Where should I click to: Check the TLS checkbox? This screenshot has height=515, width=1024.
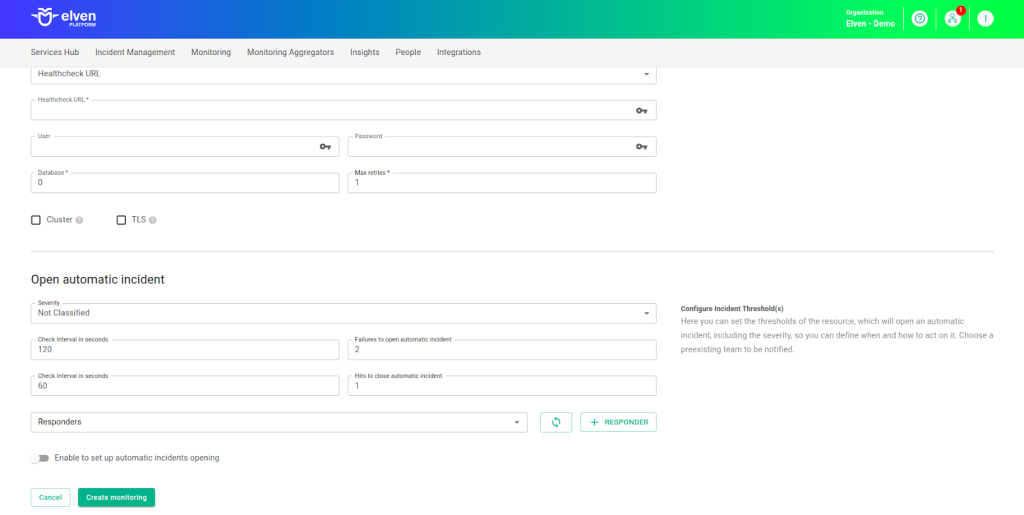coord(122,220)
